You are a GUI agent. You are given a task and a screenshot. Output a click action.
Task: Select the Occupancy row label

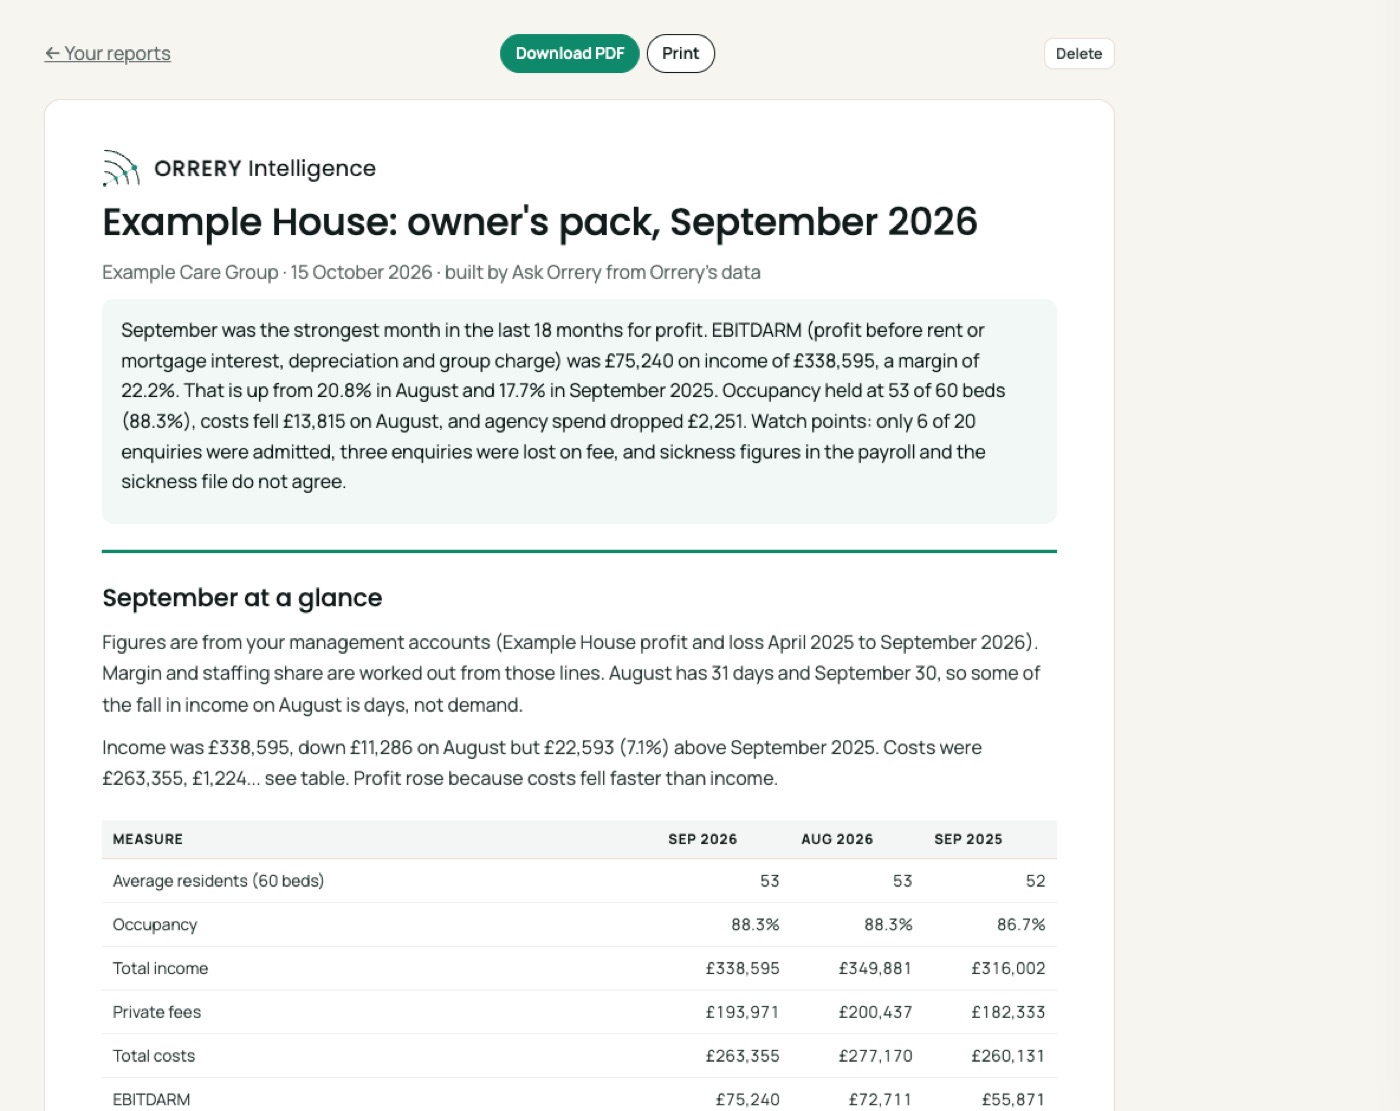[155, 925]
